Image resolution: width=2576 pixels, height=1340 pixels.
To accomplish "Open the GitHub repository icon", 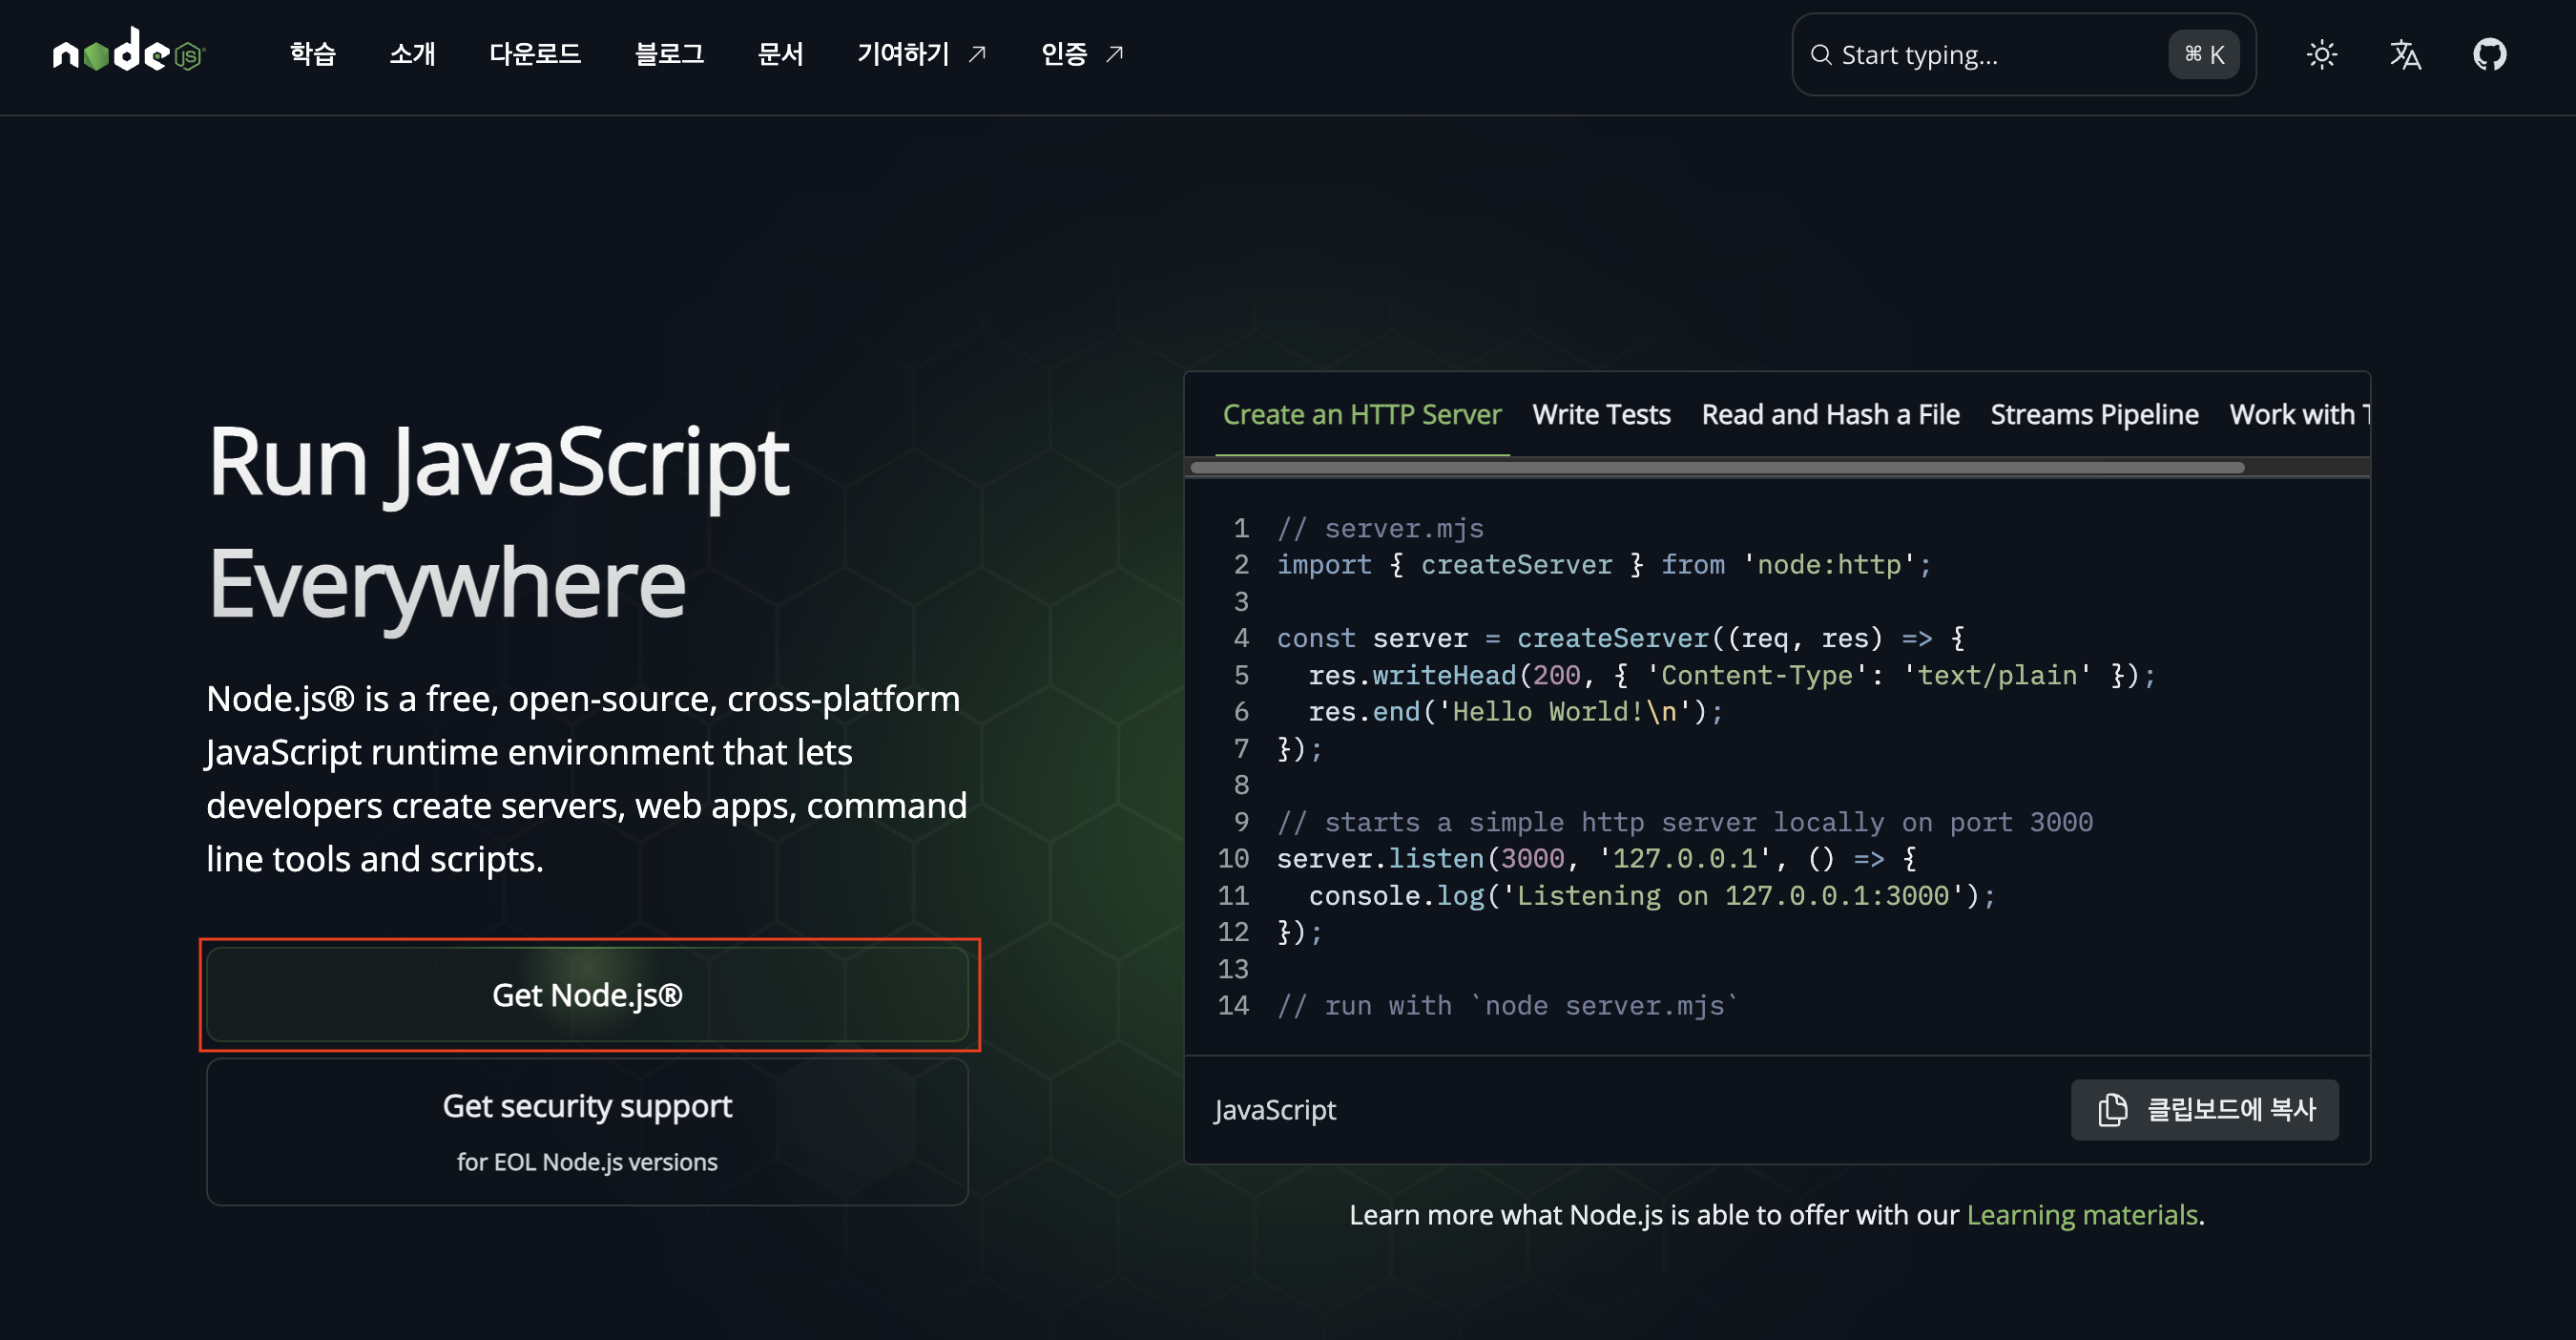I will [x=2489, y=54].
